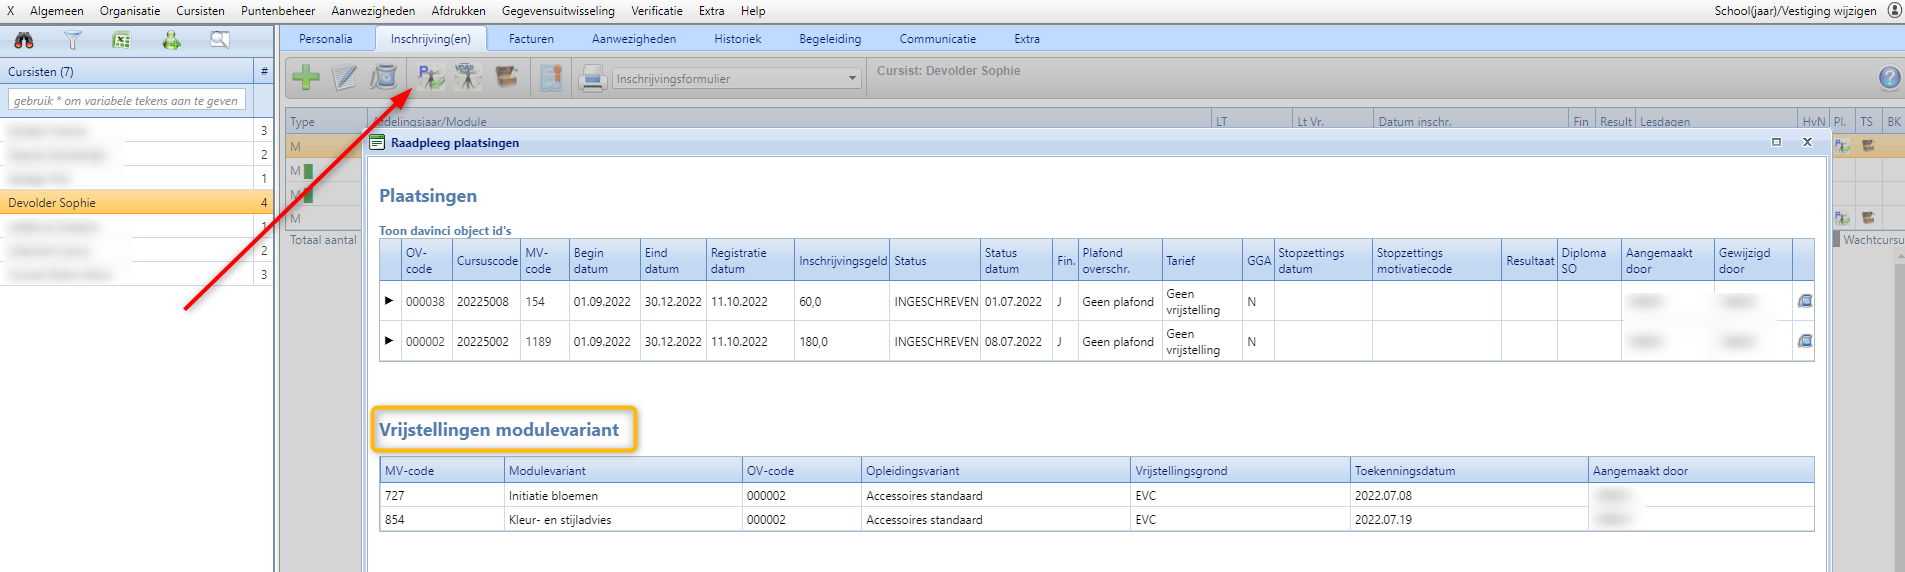This screenshot has height=572, width=1905.
Task: Click the X item at the top-left of menu bar
Action: tap(10, 11)
